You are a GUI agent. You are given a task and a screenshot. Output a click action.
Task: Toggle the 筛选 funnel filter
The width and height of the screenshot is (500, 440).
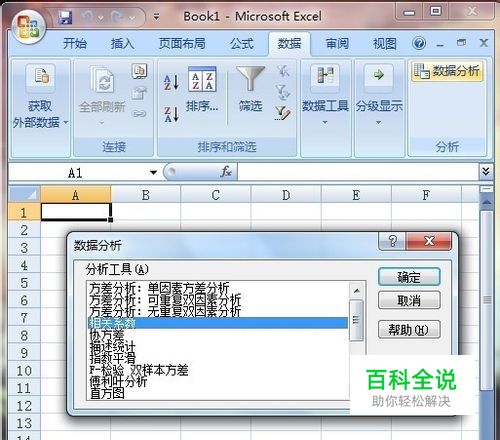point(250,79)
